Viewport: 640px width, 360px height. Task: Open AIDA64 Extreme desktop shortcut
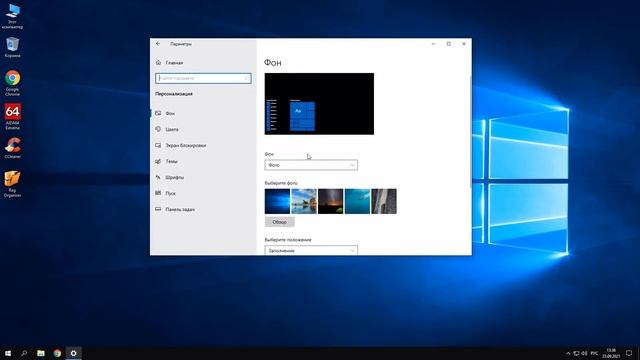(12, 117)
